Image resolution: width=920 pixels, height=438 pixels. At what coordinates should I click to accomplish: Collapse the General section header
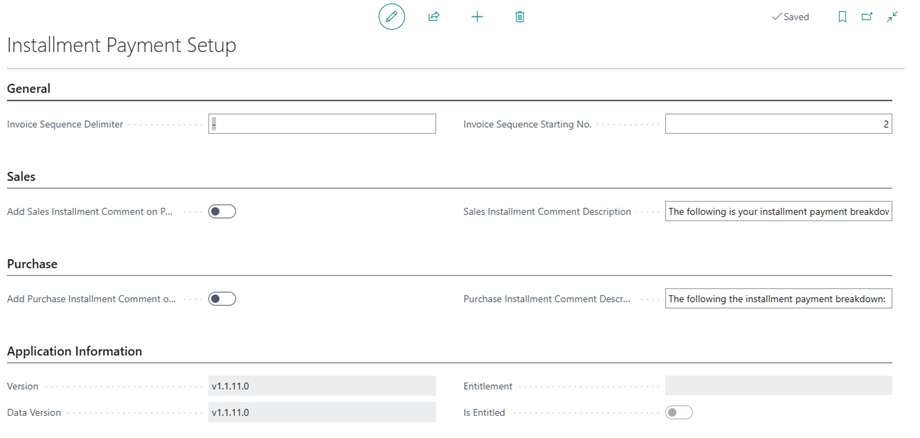[29, 89]
